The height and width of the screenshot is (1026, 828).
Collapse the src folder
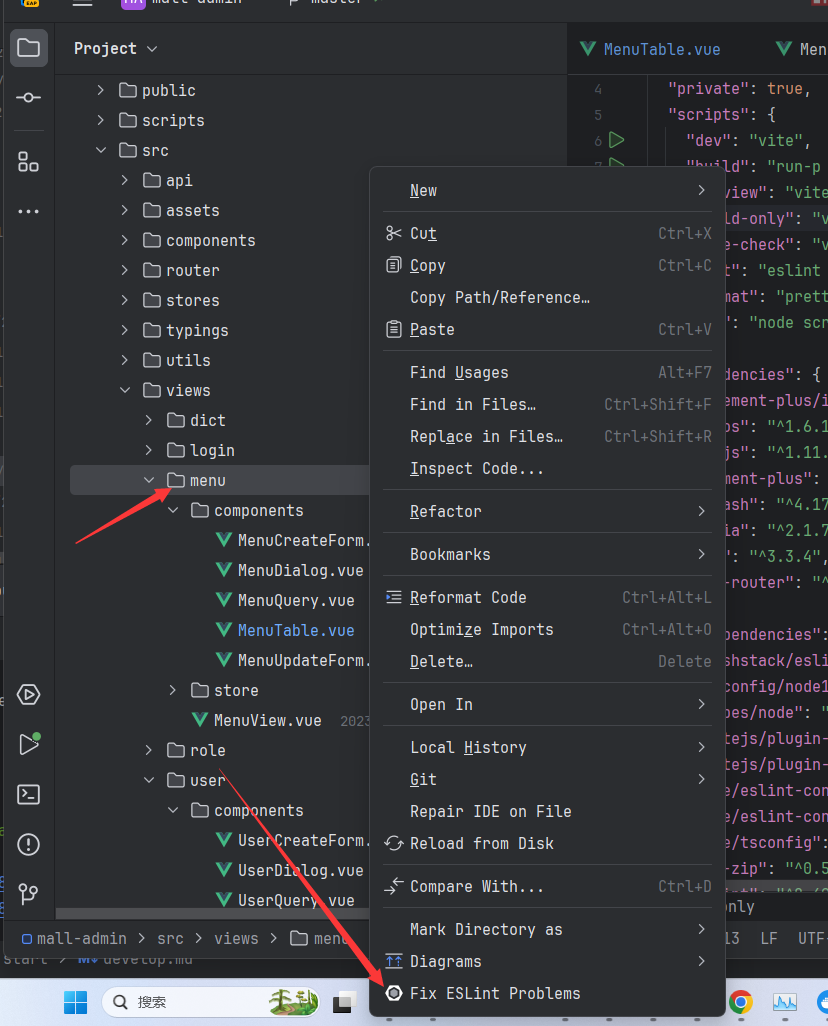pyautogui.click(x=100, y=150)
